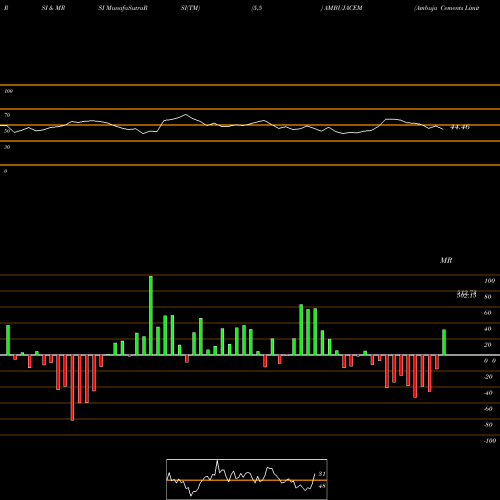Click the 60 label on the MR axis

(x=488, y=313)
